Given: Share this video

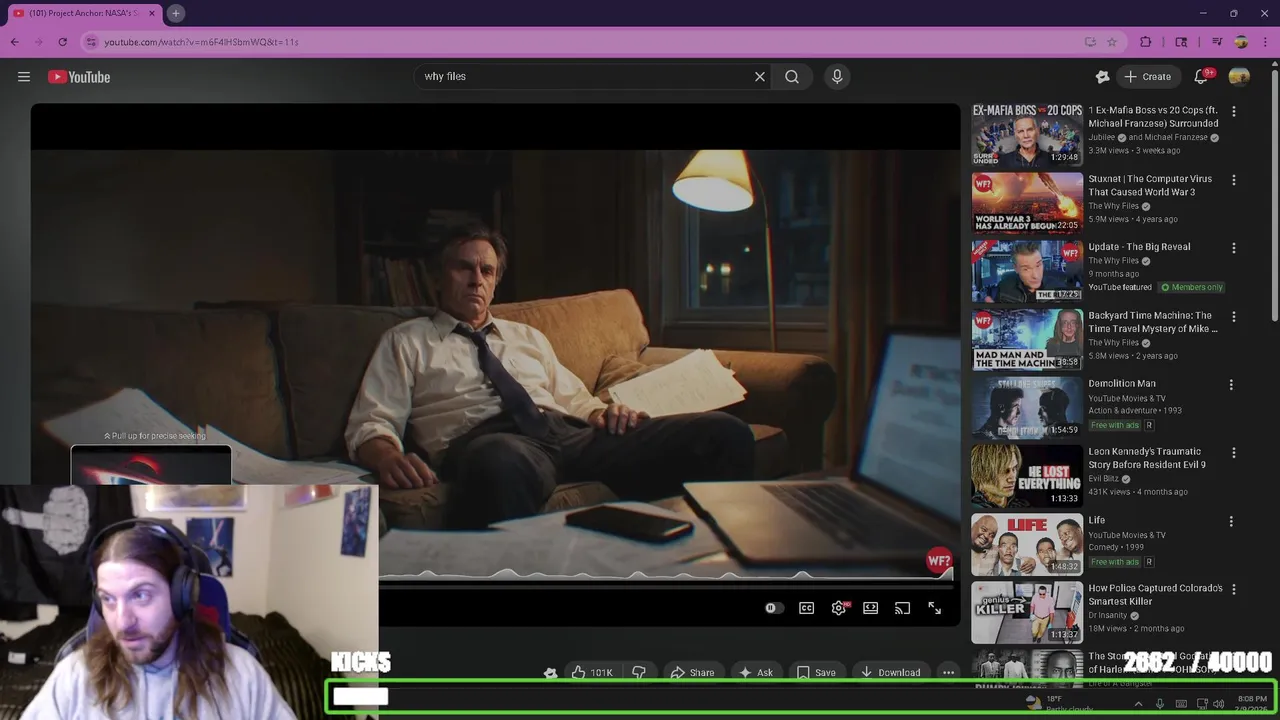Looking at the screenshot, I should [692, 673].
